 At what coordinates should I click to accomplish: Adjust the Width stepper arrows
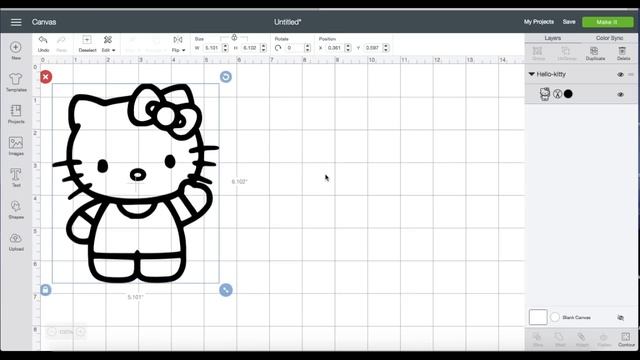pyautogui.click(x=225, y=48)
